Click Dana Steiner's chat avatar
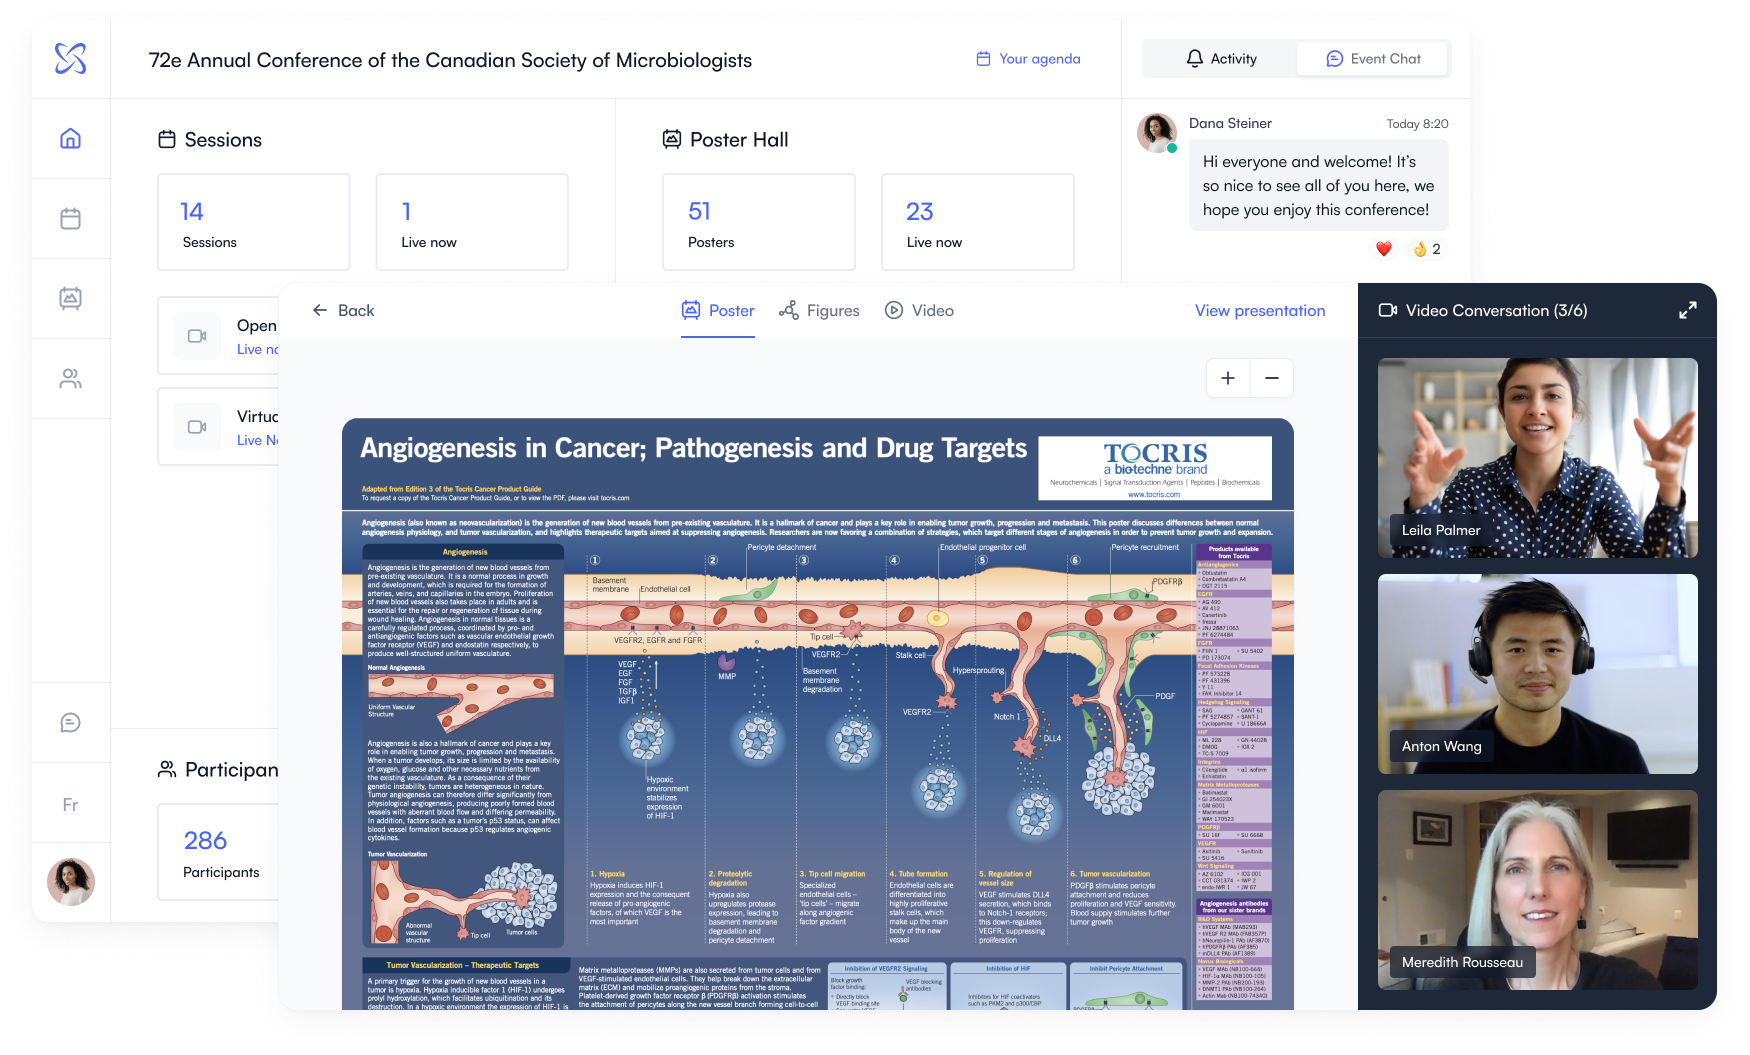The height and width of the screenshot is (1055, 1750). (1157, 133)
